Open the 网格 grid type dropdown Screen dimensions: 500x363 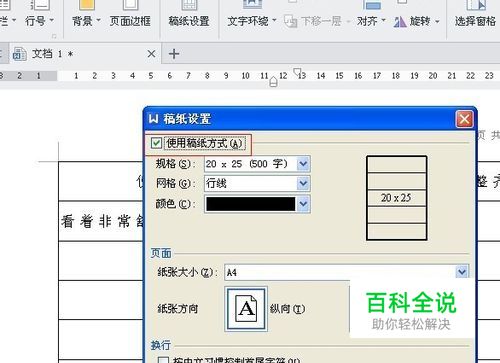coord(303,183)
